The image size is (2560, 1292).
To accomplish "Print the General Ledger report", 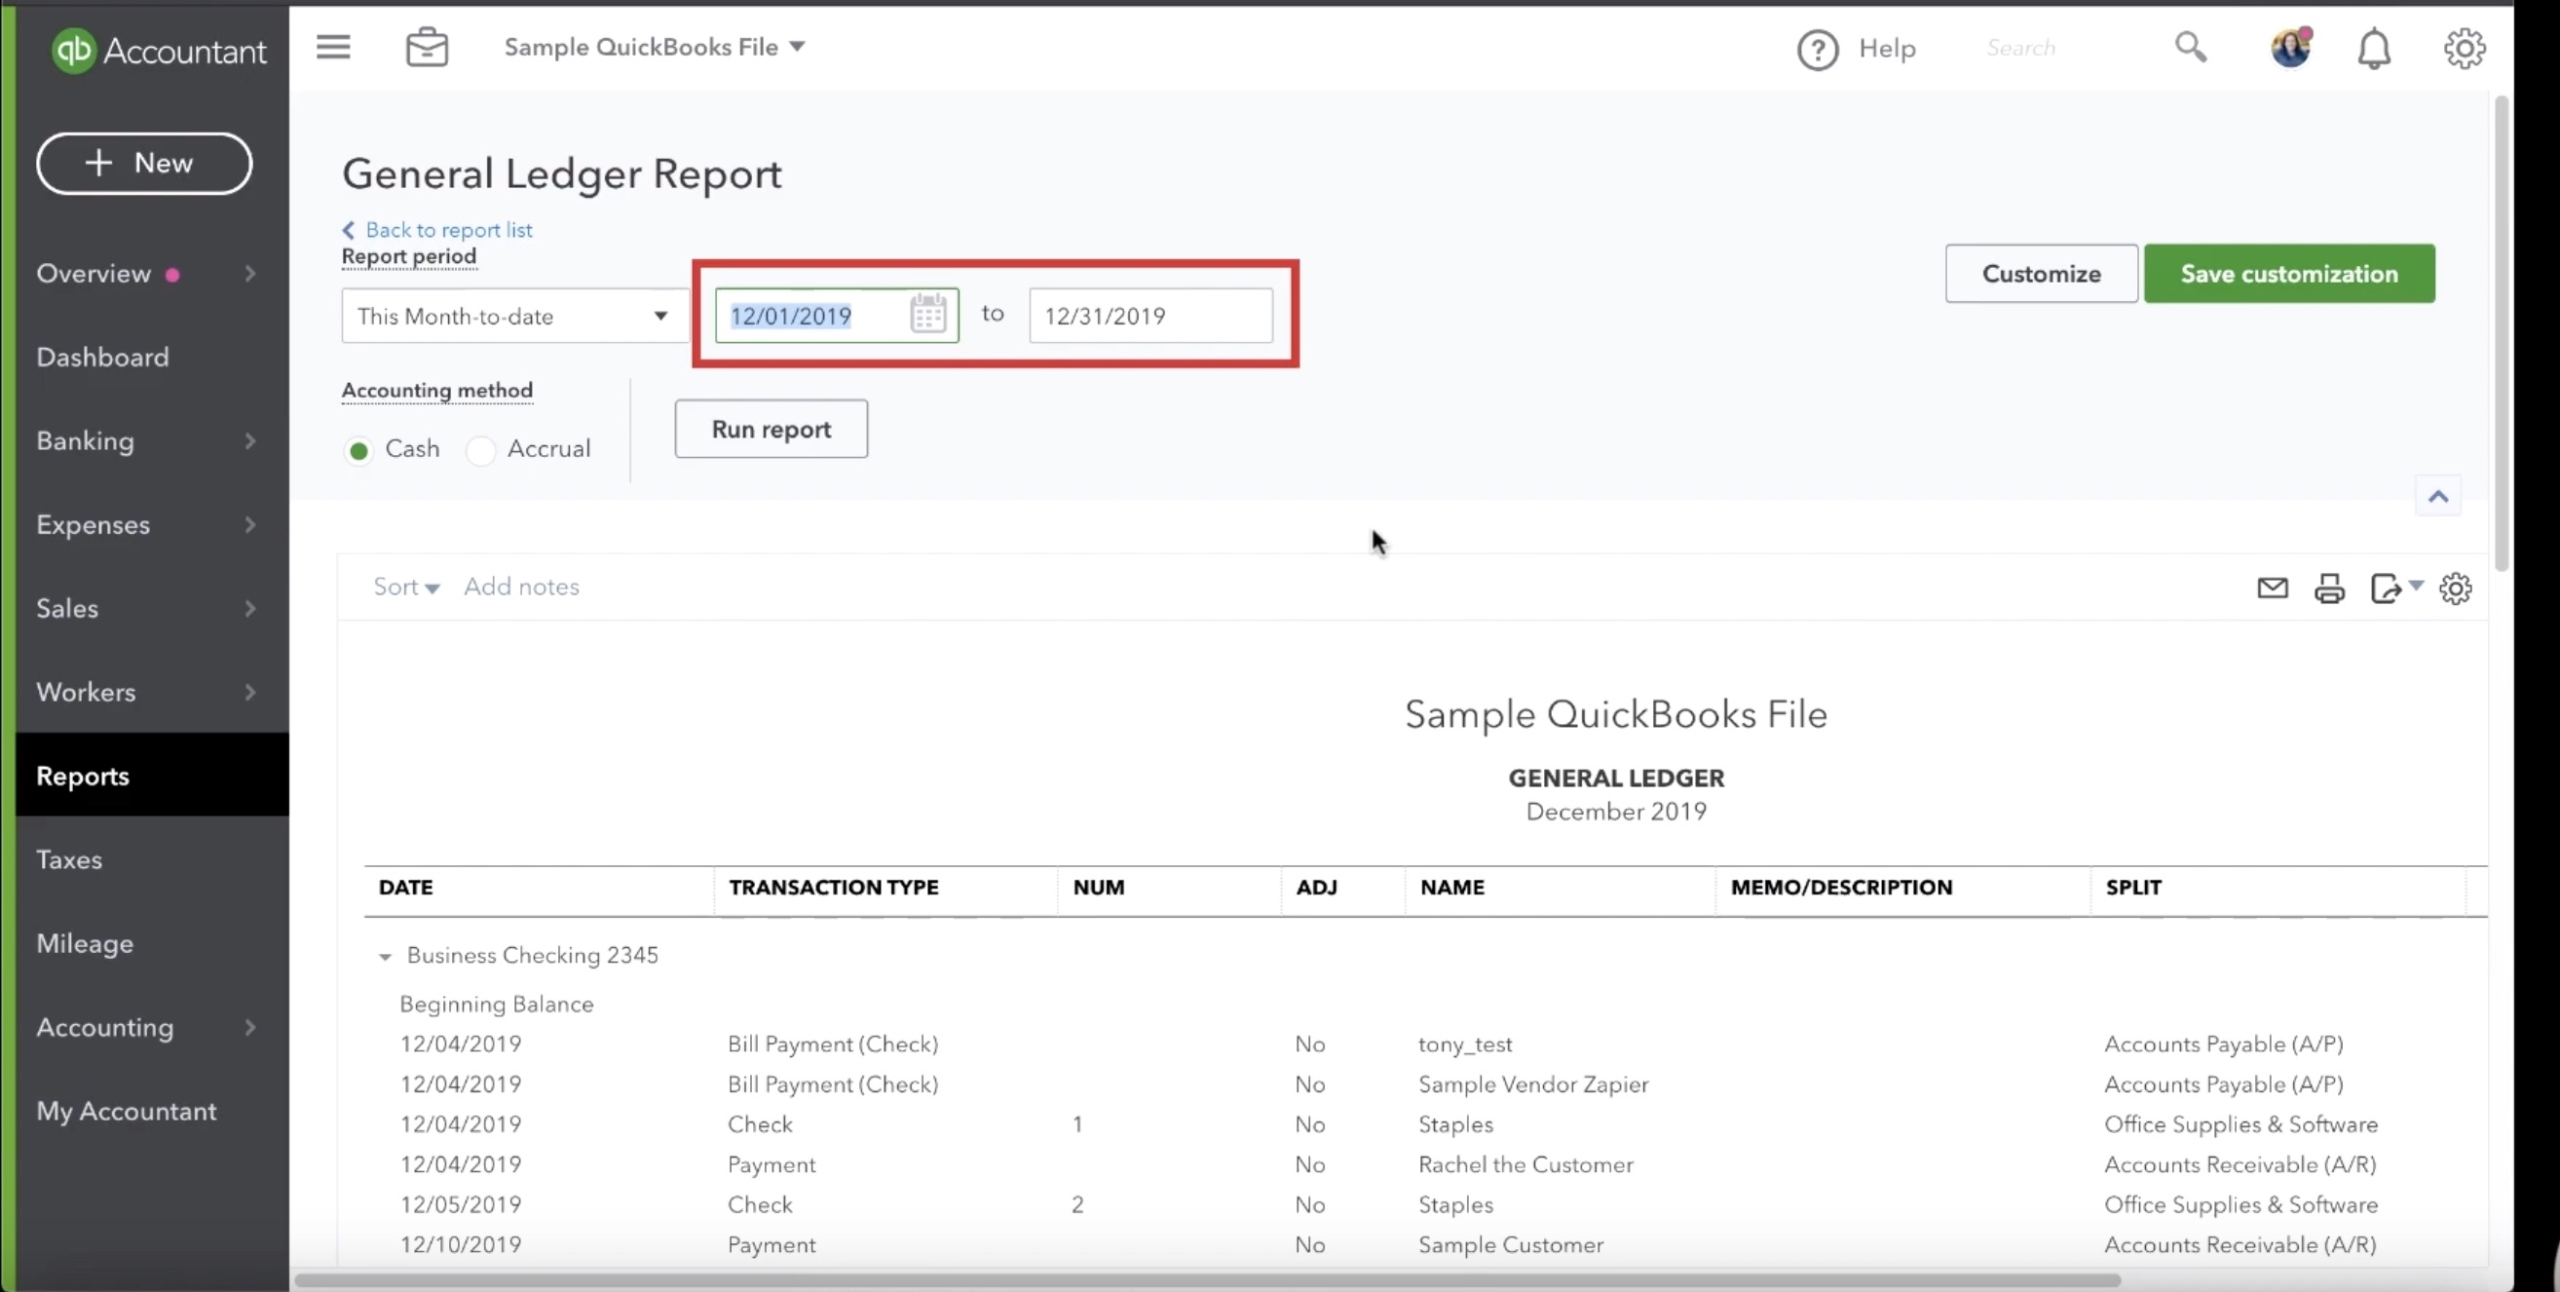I will [2329, 588].
